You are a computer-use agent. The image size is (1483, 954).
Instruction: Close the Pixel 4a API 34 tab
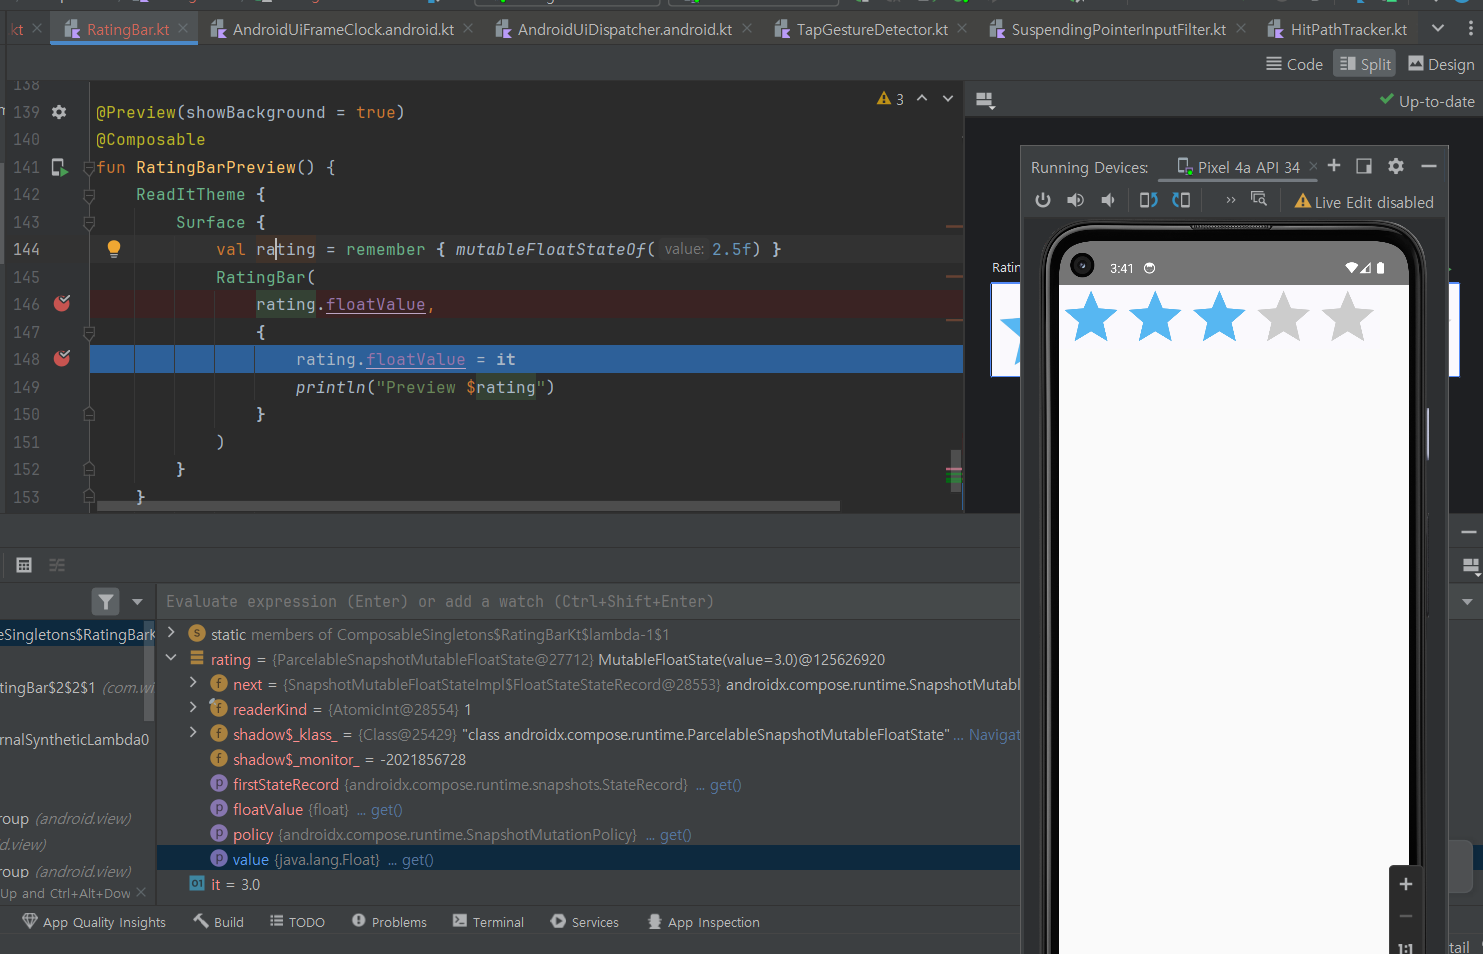(1313, 167)
